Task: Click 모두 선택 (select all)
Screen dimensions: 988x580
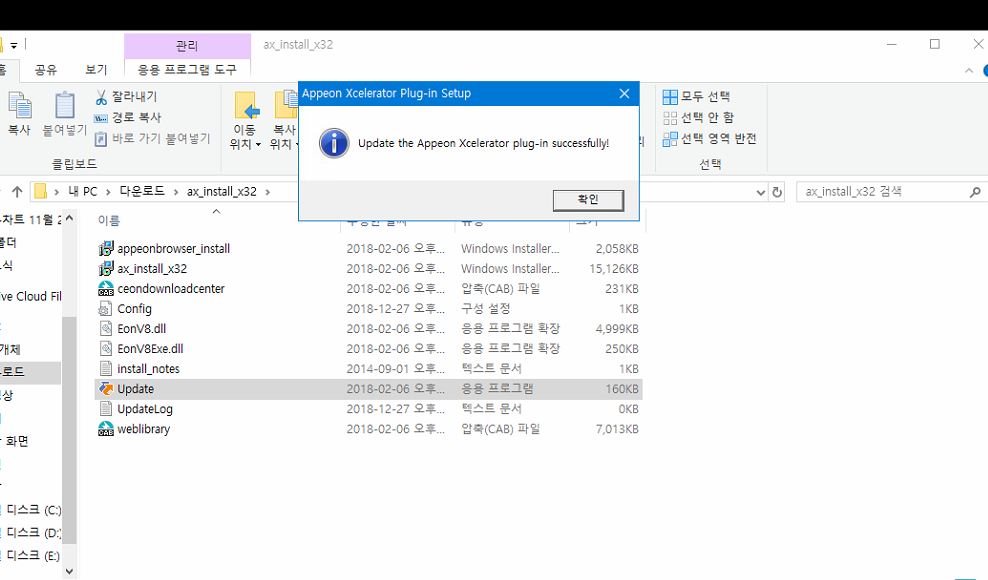Action: click(x=696, y=96)
